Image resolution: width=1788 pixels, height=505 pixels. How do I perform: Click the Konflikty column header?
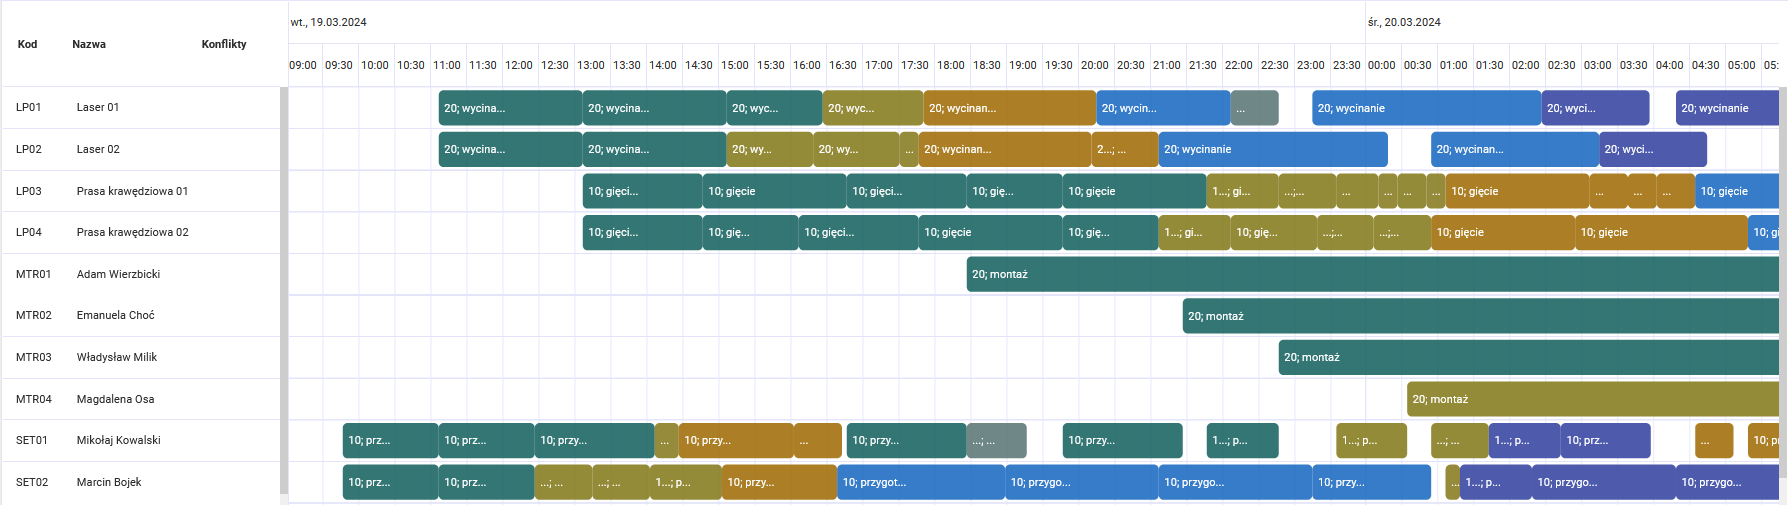tap(224, 44)
